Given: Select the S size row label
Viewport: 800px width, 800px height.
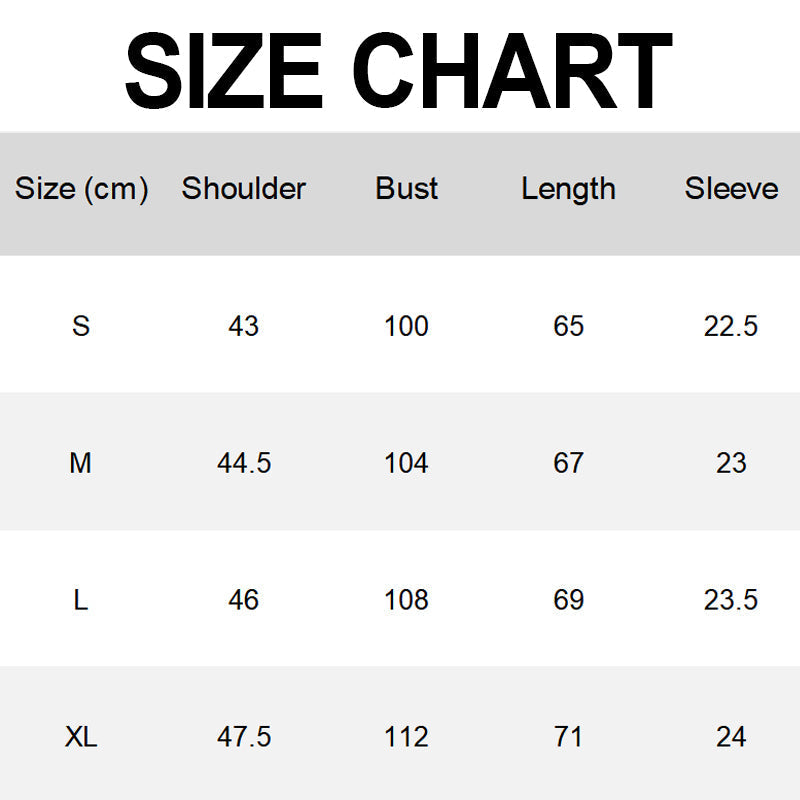Looking at the screenshot, I should coord(81,326).
